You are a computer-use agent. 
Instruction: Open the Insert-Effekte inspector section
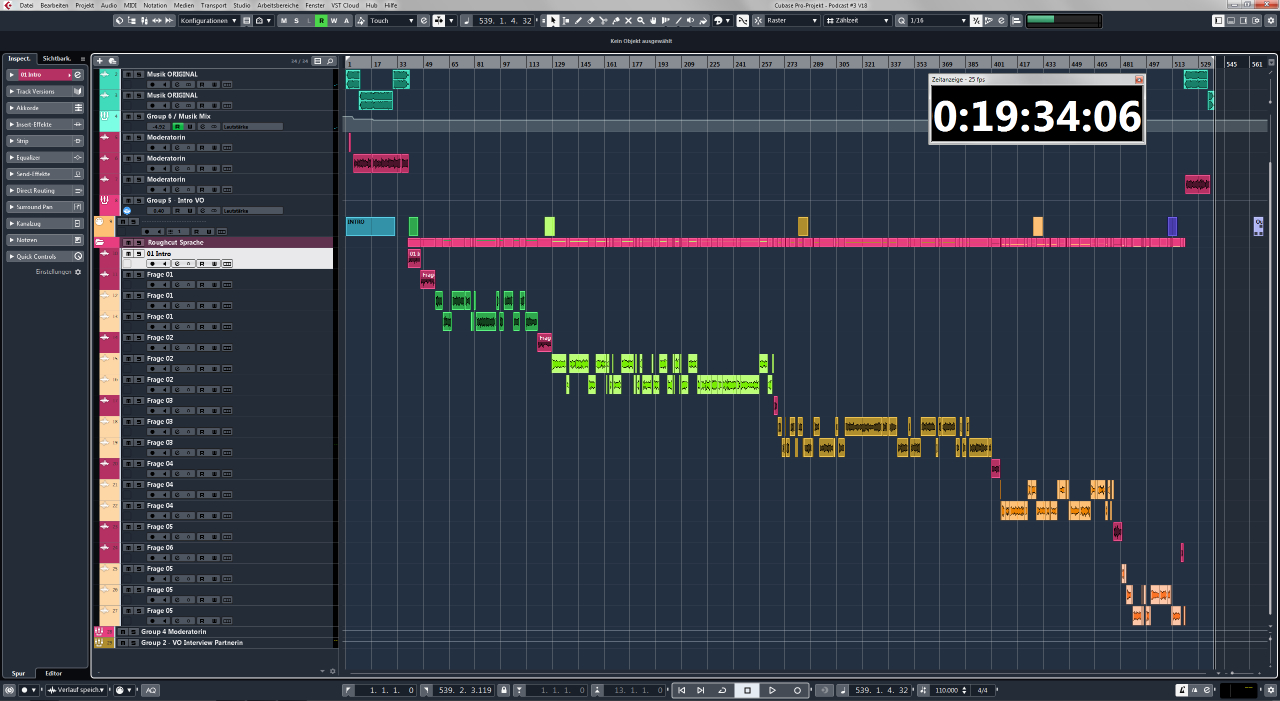(x=45, y=124)
